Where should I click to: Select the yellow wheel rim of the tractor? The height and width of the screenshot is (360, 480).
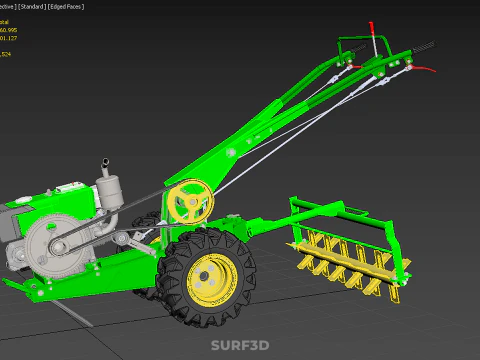[x=212, y=280]
